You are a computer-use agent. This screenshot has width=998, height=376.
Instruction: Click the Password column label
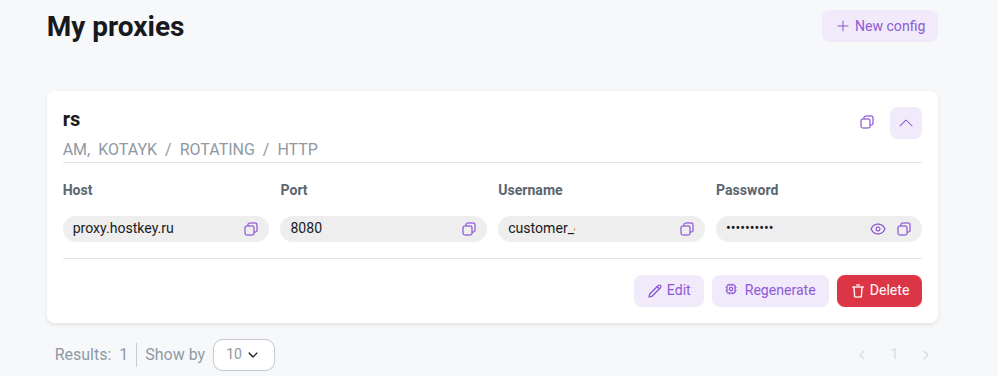pos(747,190)
